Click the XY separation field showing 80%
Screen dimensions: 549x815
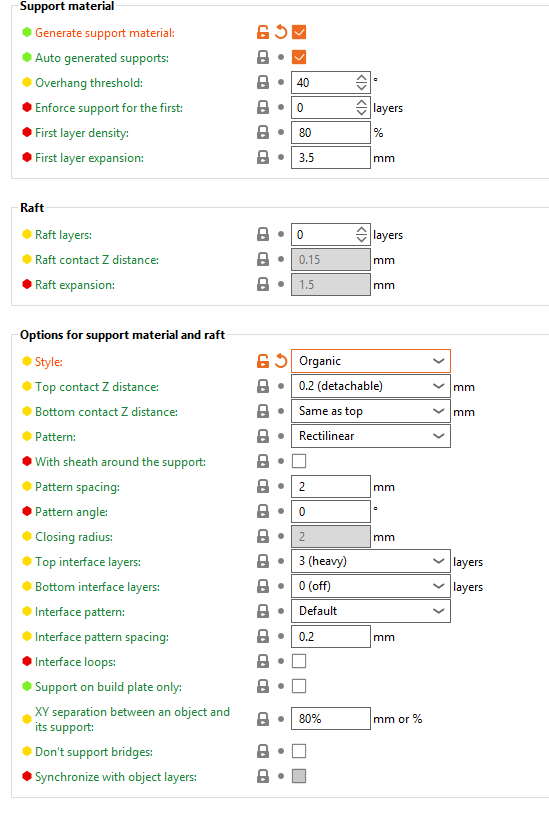331,719
